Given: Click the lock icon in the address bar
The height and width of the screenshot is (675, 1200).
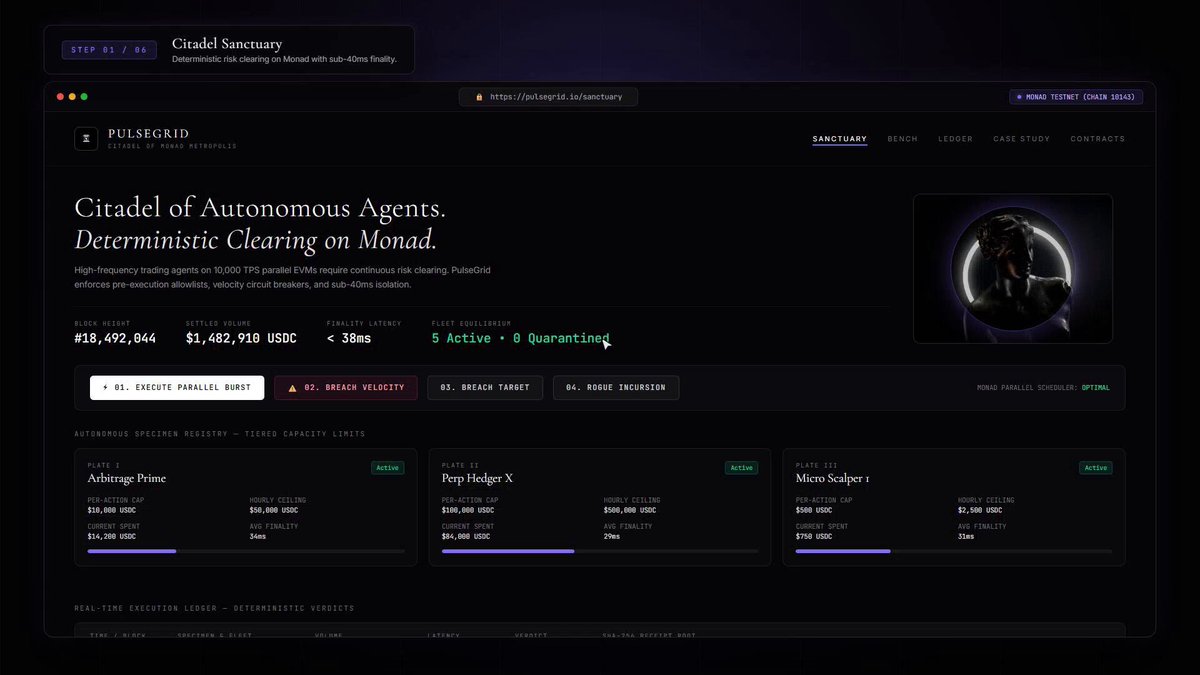Looking at the screenshot, I should click(x=480, y=97).
